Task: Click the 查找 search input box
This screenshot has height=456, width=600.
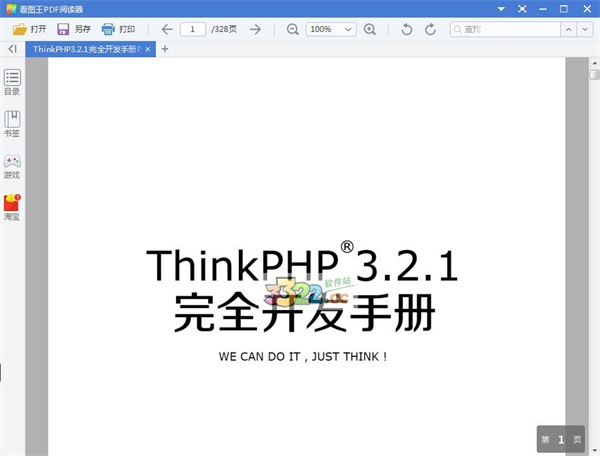Action: (x=505, y=29)
